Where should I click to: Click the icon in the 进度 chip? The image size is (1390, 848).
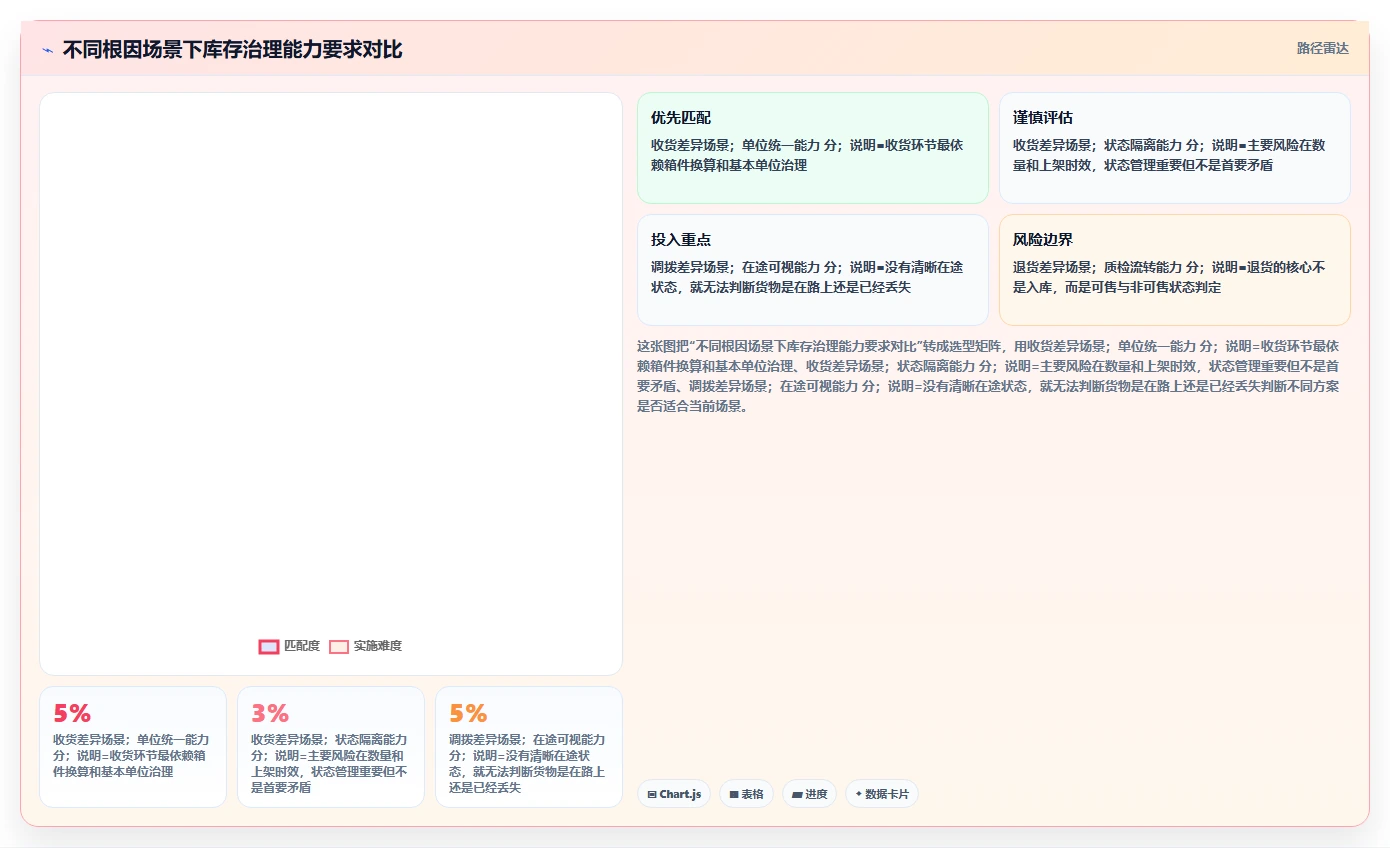[x=797, y=794]
